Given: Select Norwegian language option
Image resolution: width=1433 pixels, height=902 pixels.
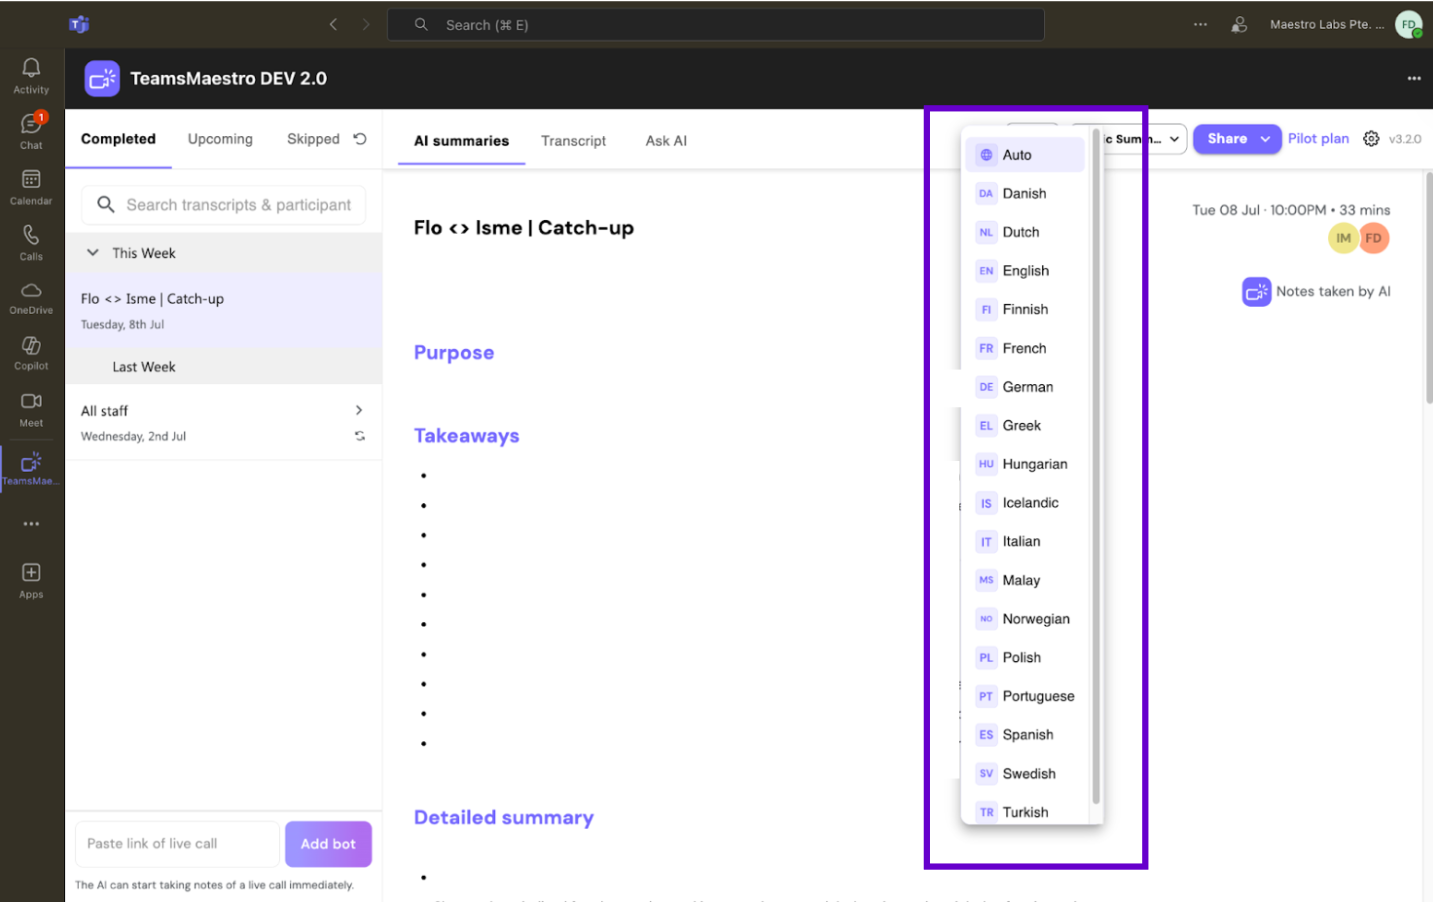Looking at the screenshot, I should [1025, 619].
